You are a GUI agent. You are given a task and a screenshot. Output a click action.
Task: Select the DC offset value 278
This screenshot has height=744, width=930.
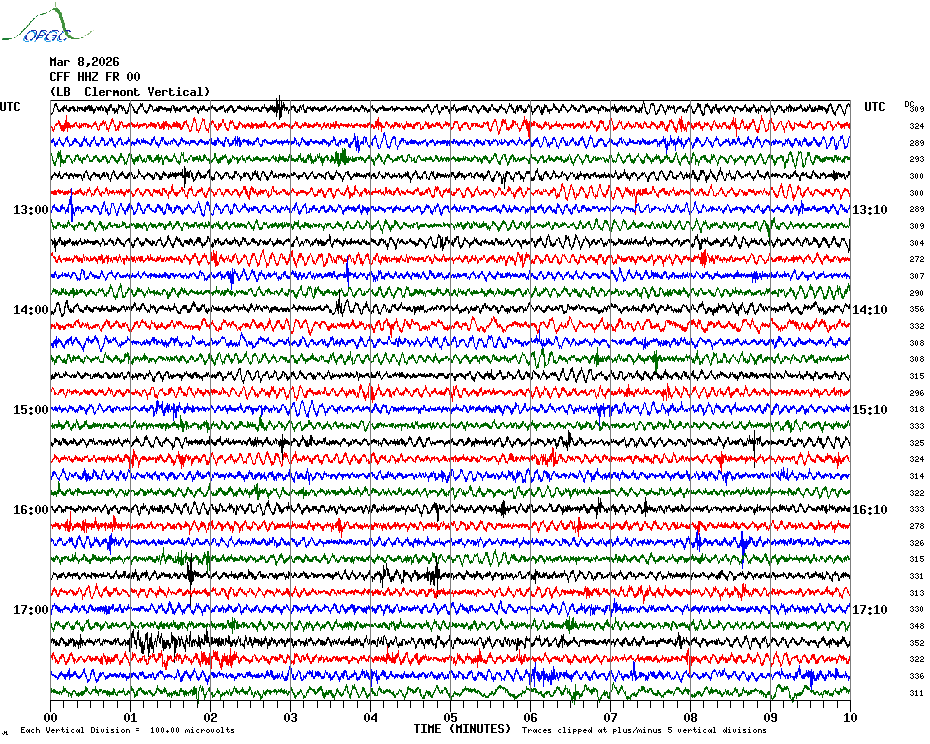click(x=916, y=526)
